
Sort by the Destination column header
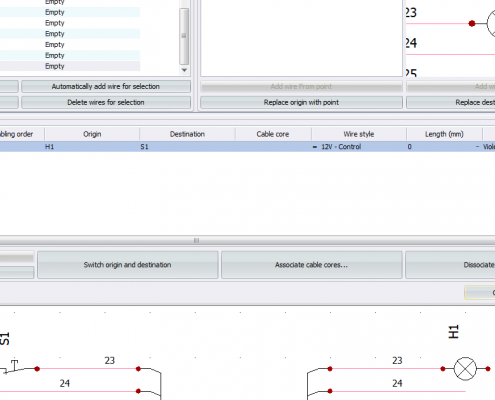pos(187,134)
